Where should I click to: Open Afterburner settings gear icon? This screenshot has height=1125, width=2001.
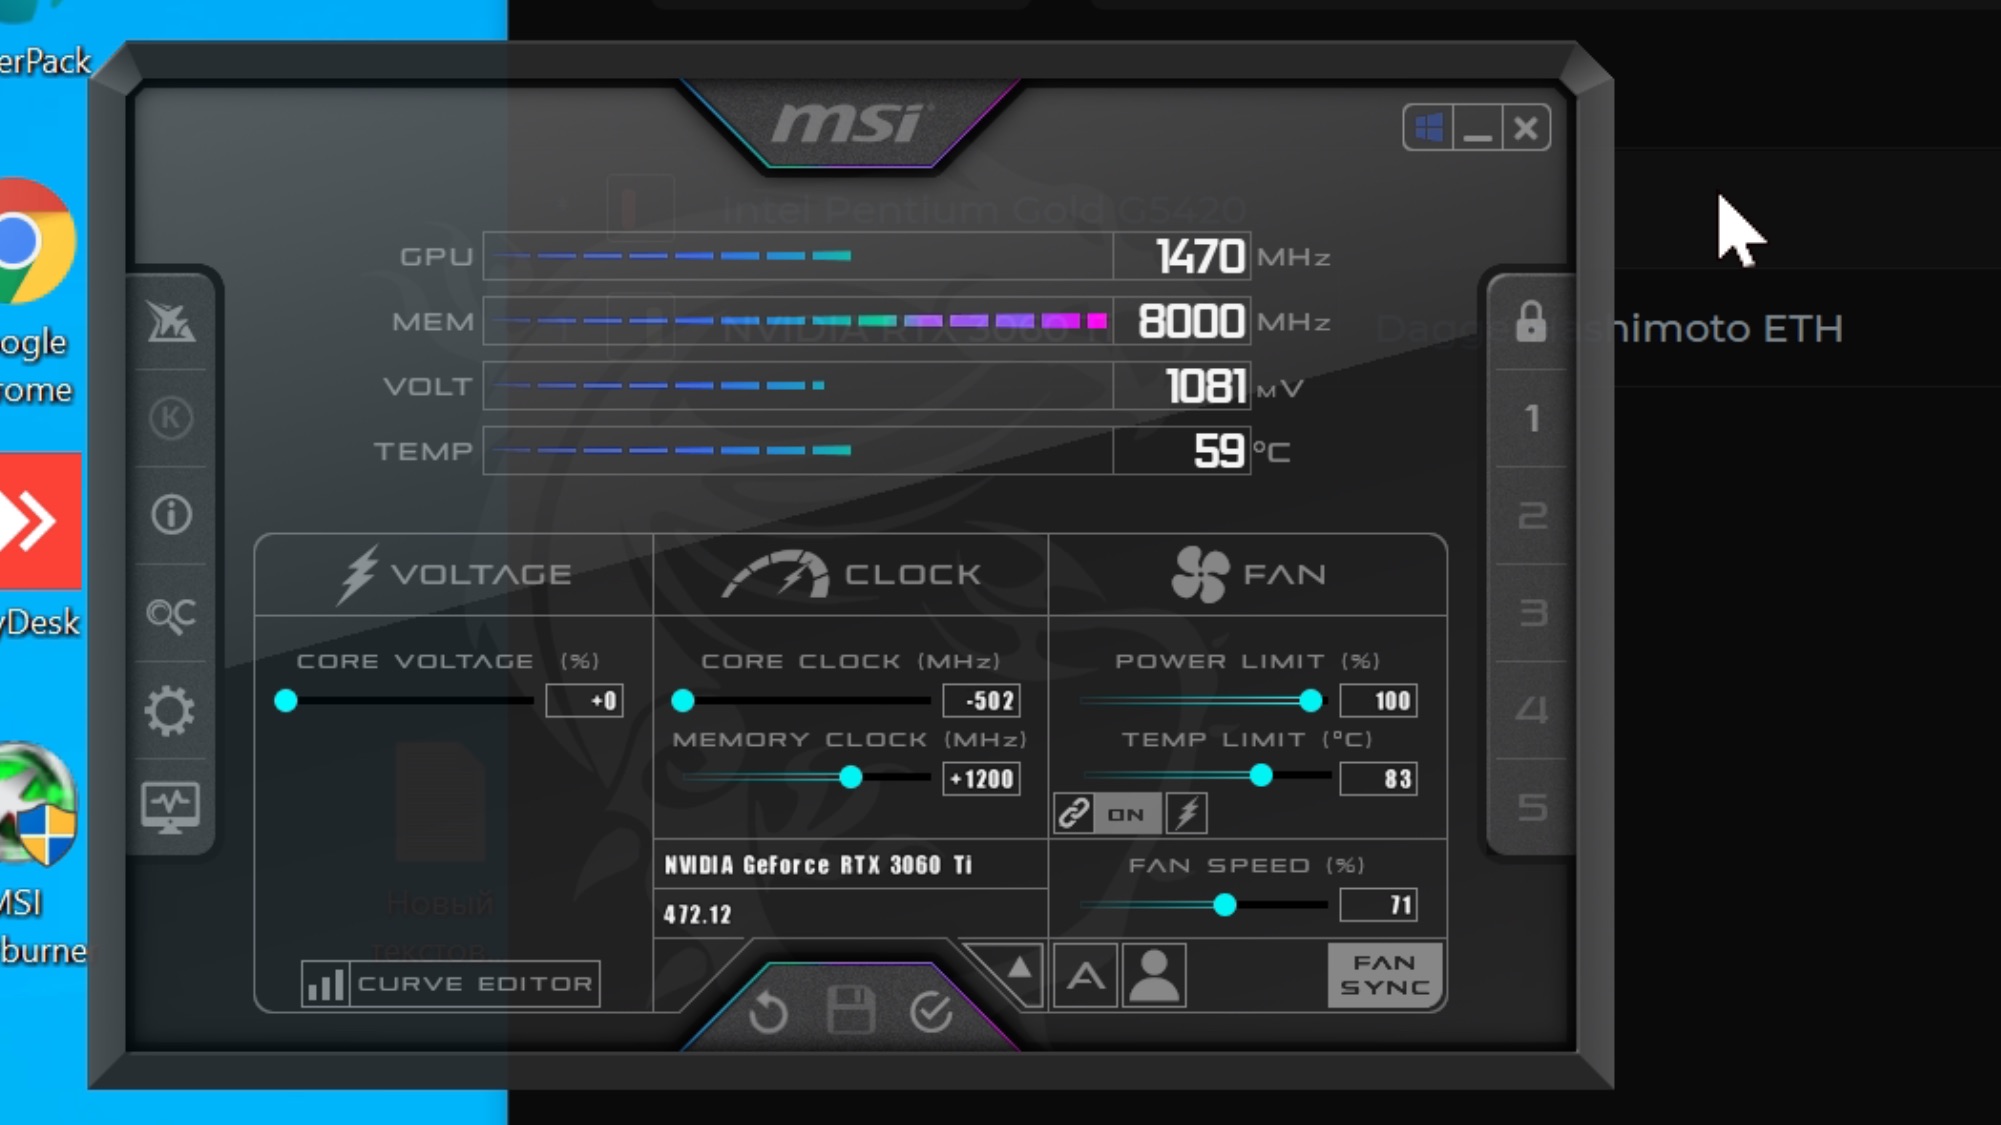coord(169,711)
